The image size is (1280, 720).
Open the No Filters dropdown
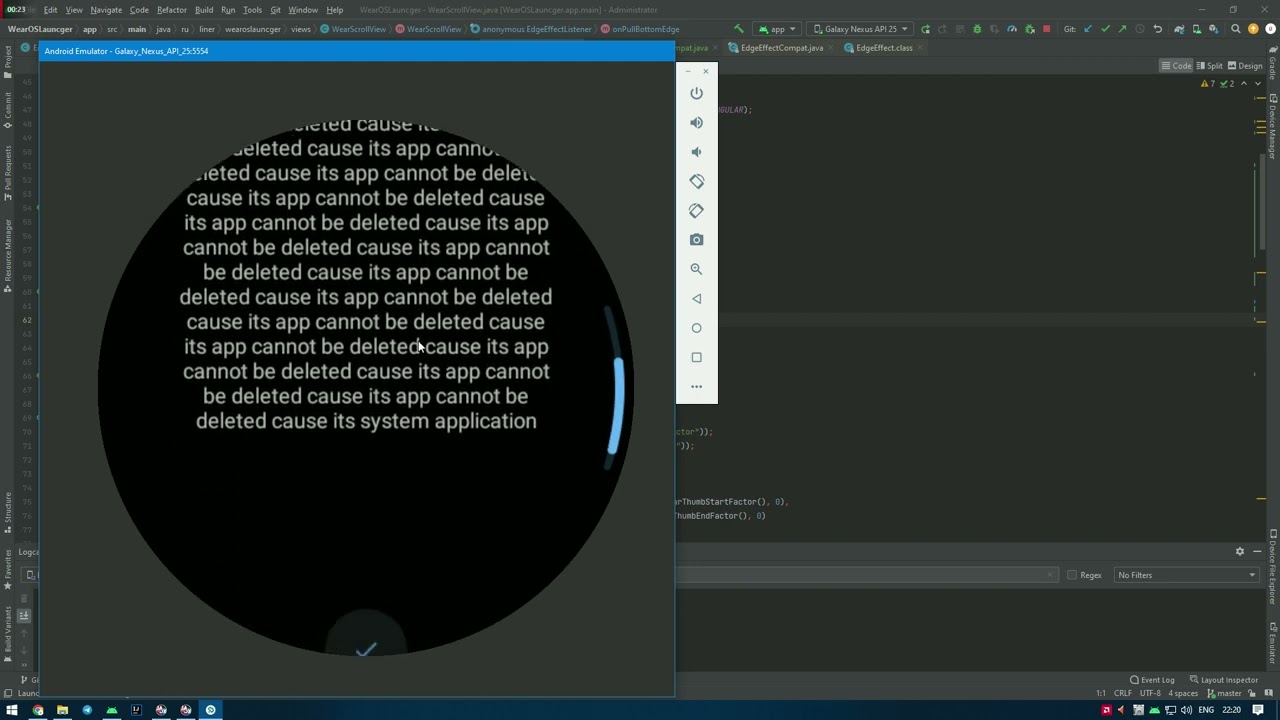[x=1186, y=575]
